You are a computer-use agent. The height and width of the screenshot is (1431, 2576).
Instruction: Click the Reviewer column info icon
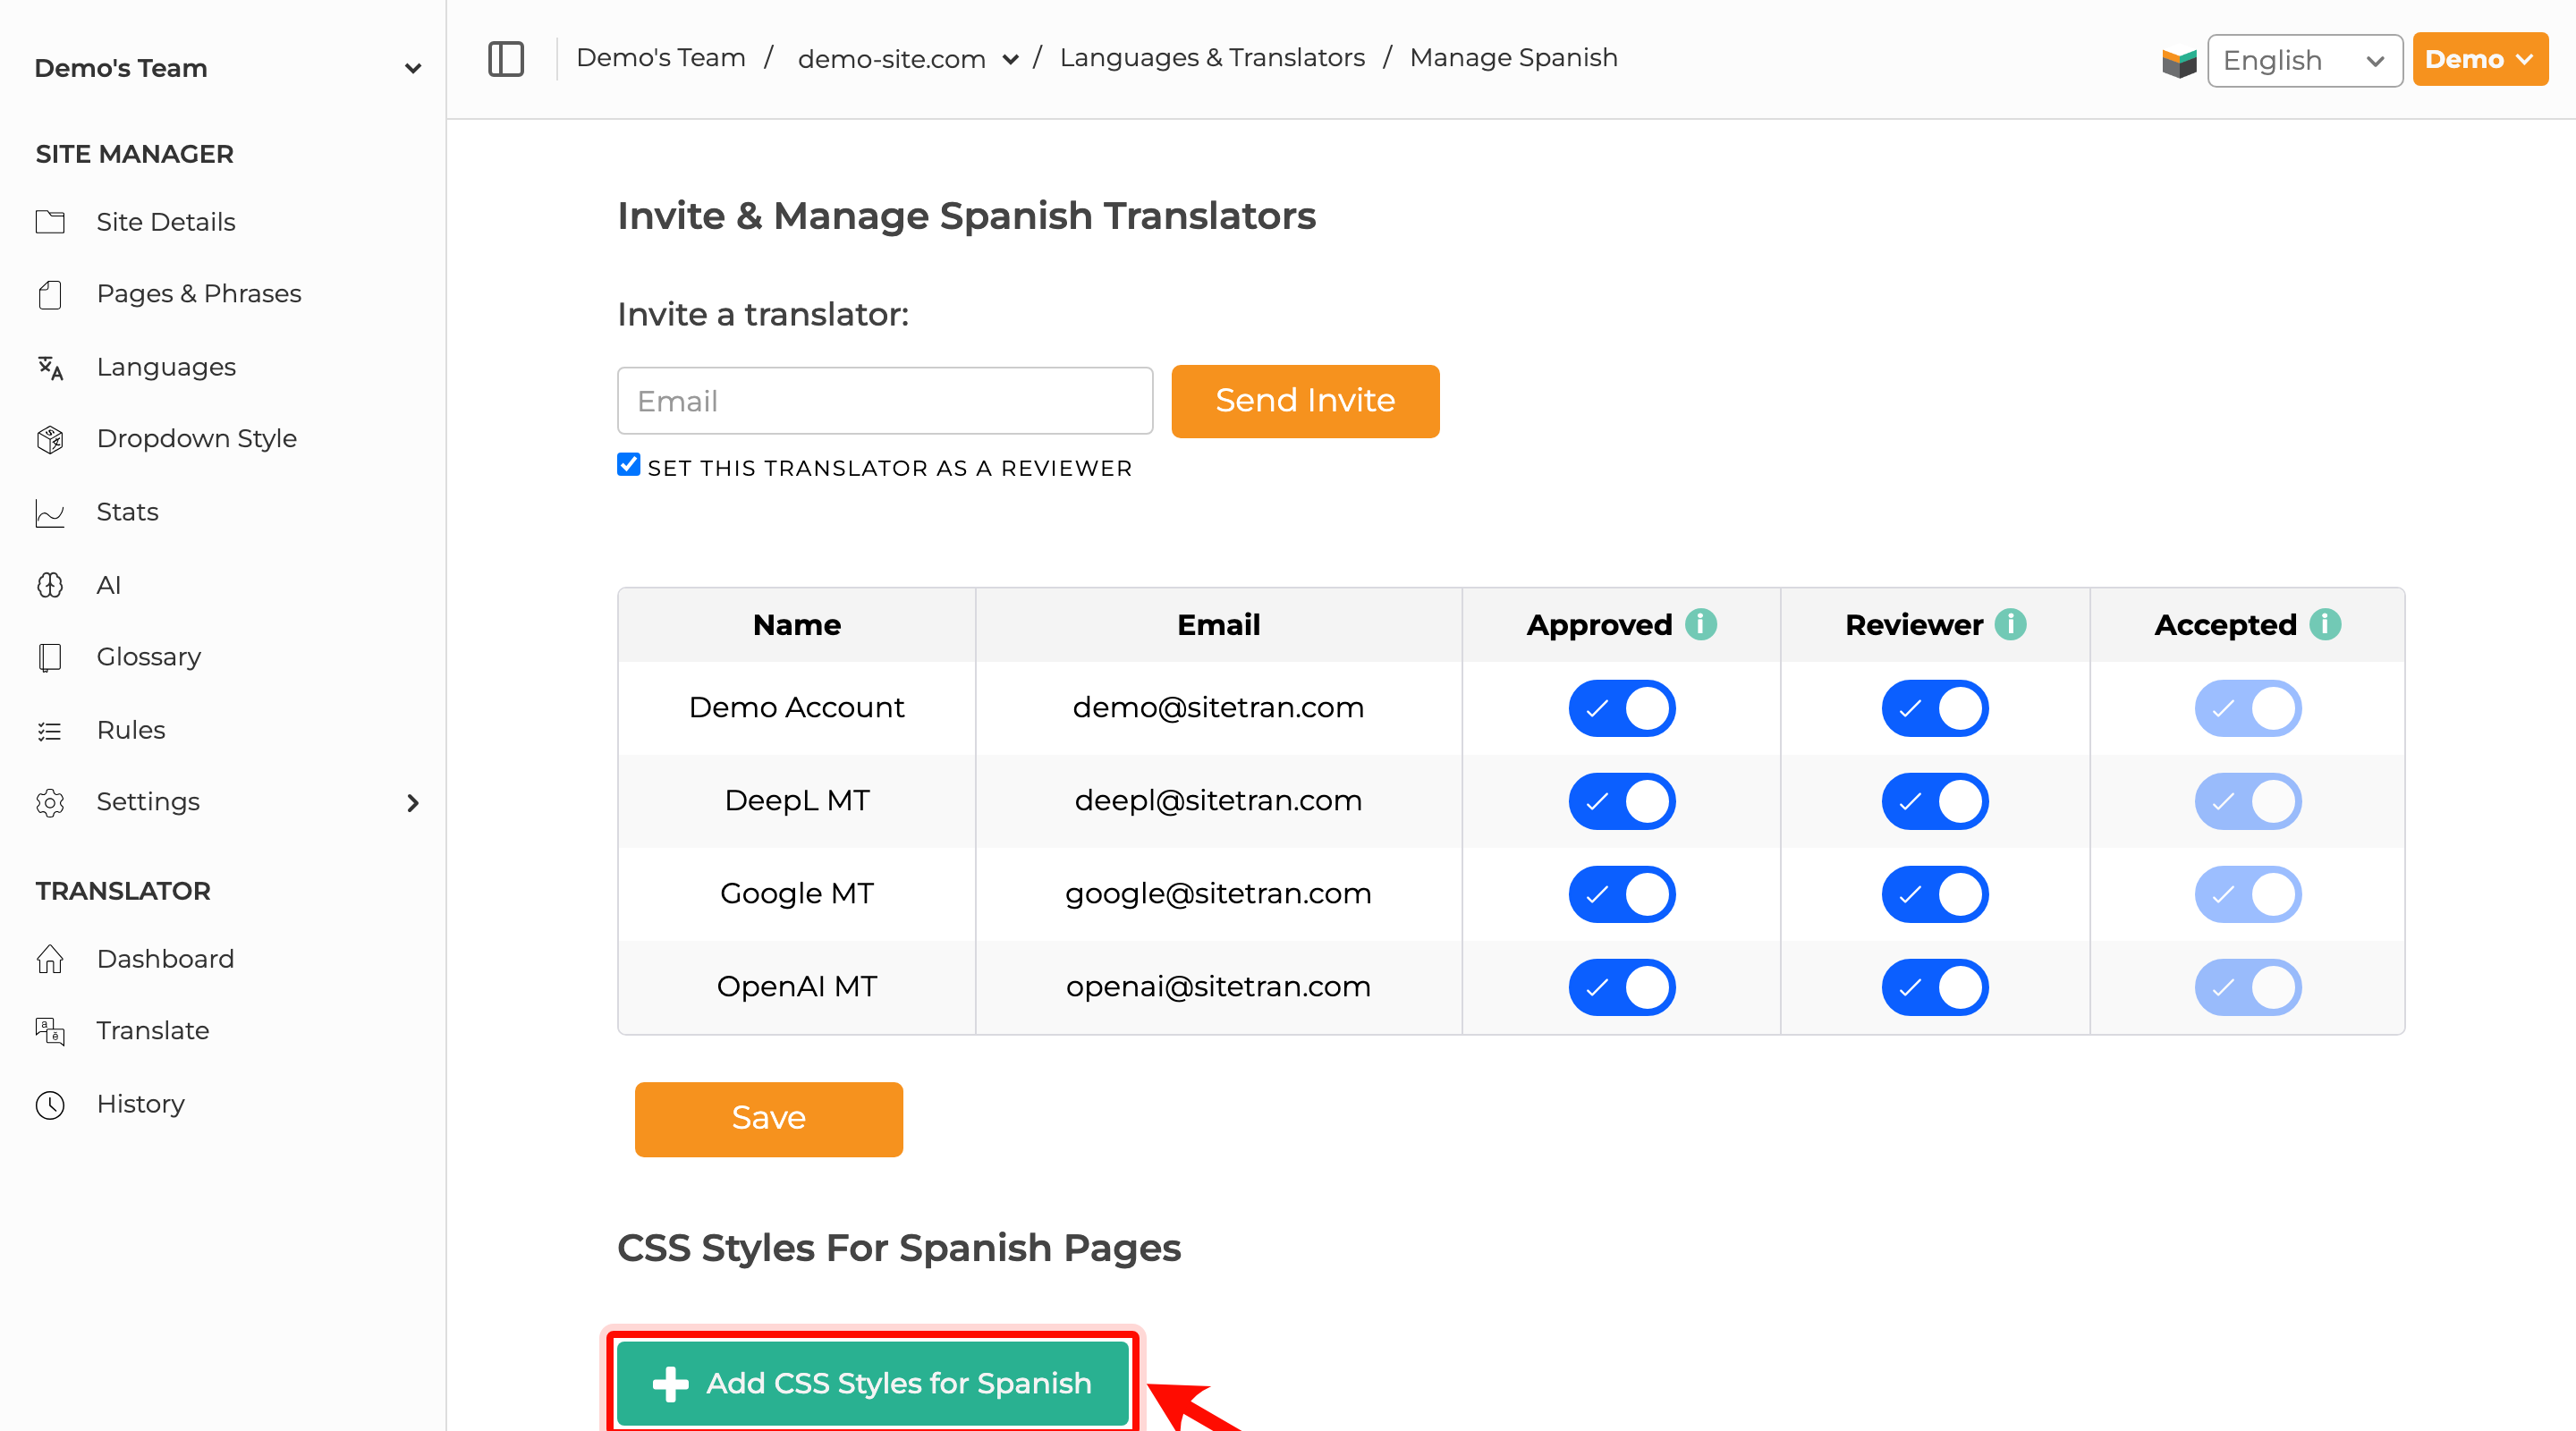point(2010,624)
